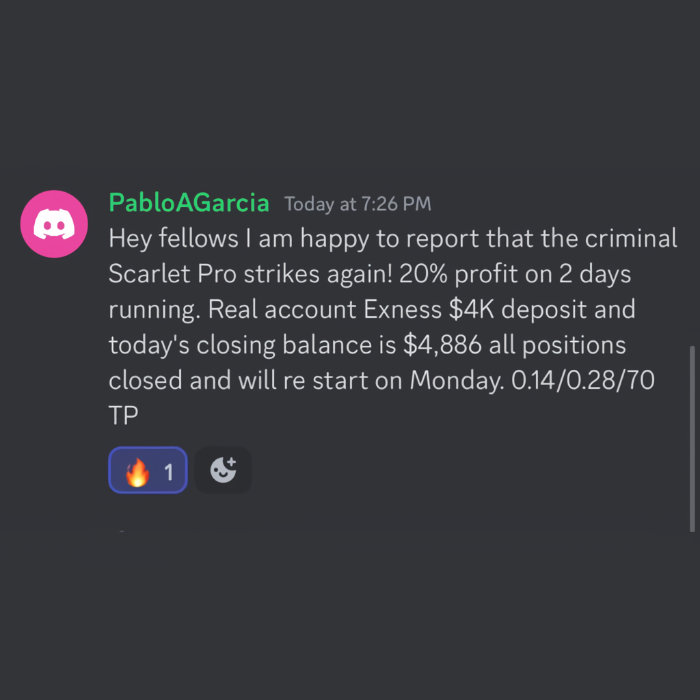Image resolution: width=700 pixels, height=700 pixels.
Task: Click the white Discord logo inside avatar
Action: (x=54, y=224)
